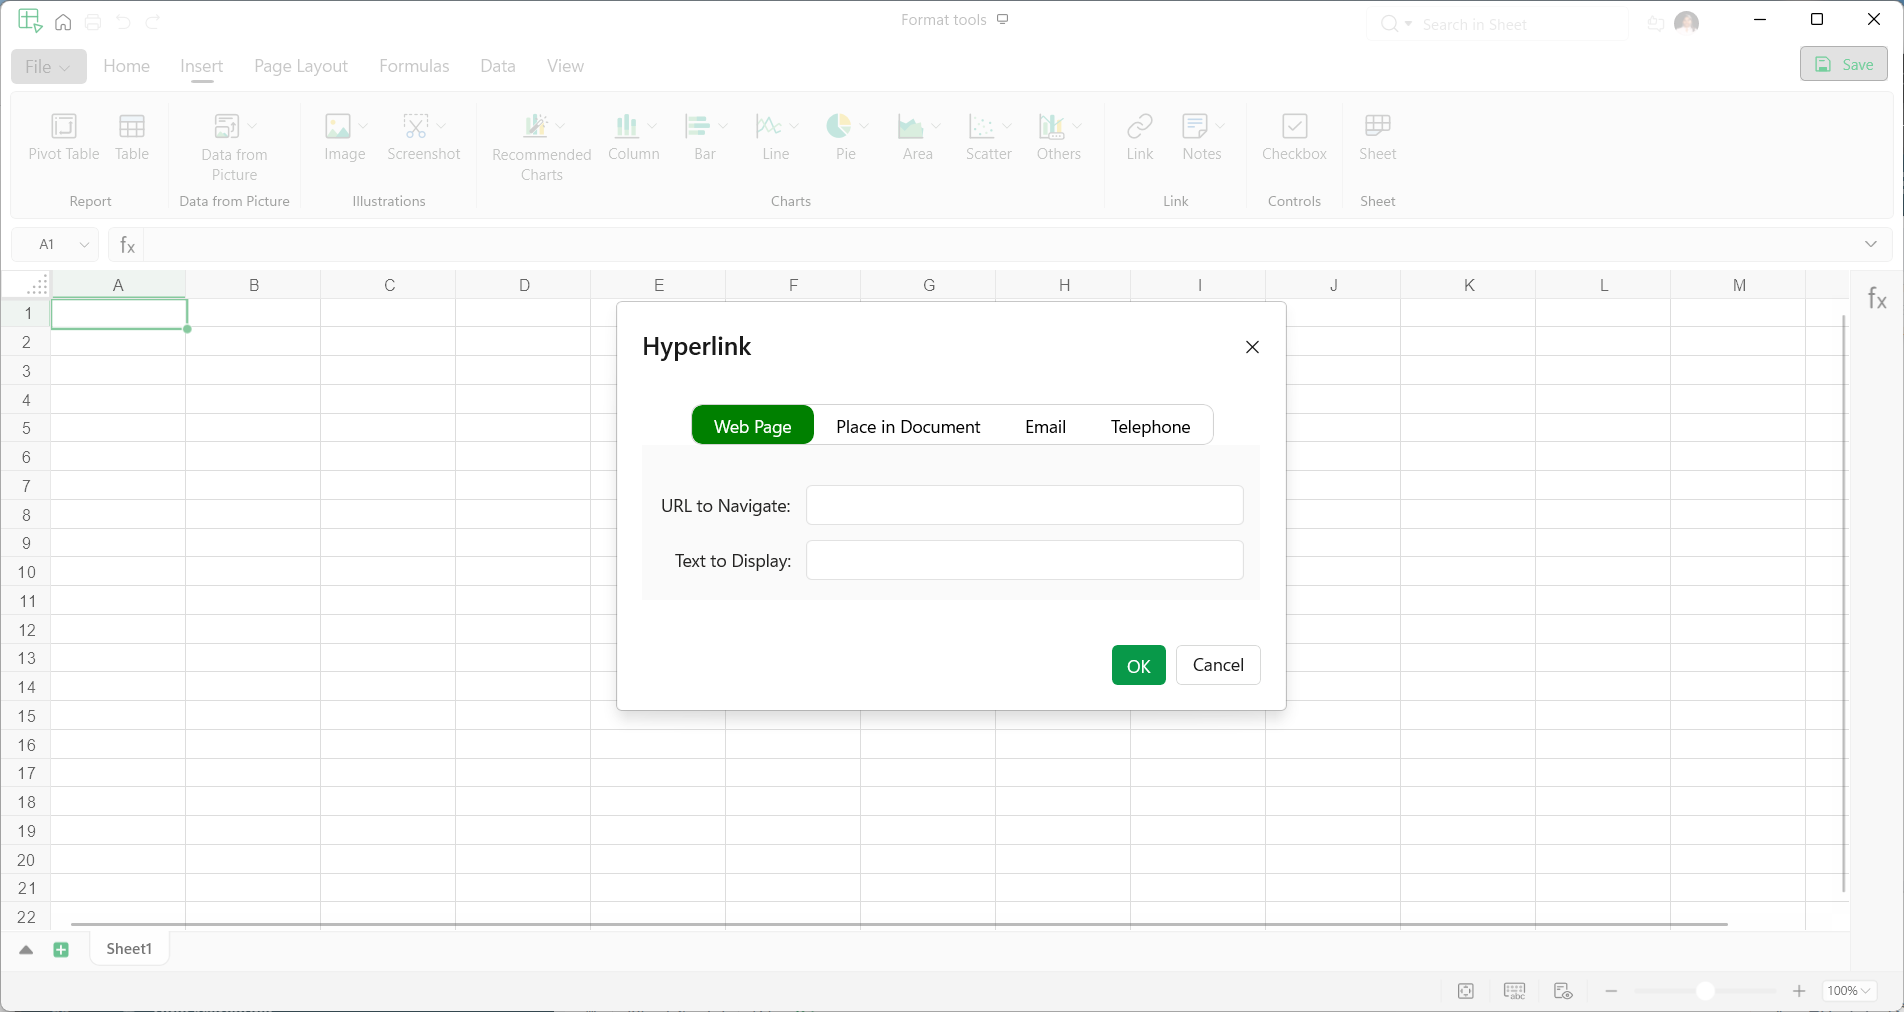The width and height of the screenshot is (1904, 1012).
Task: Expand the Column chart dropdown arrow
Action: [x=652, y=126]
